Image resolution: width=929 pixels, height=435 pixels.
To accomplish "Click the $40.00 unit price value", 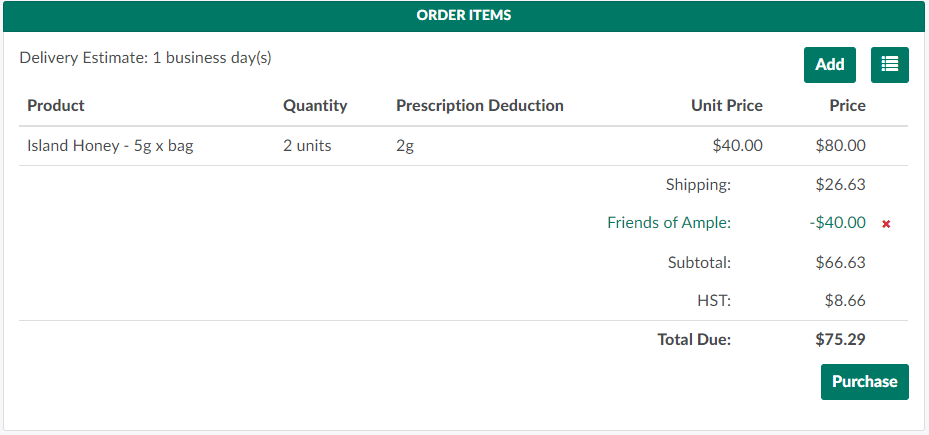I will click(x=737, y=146).
